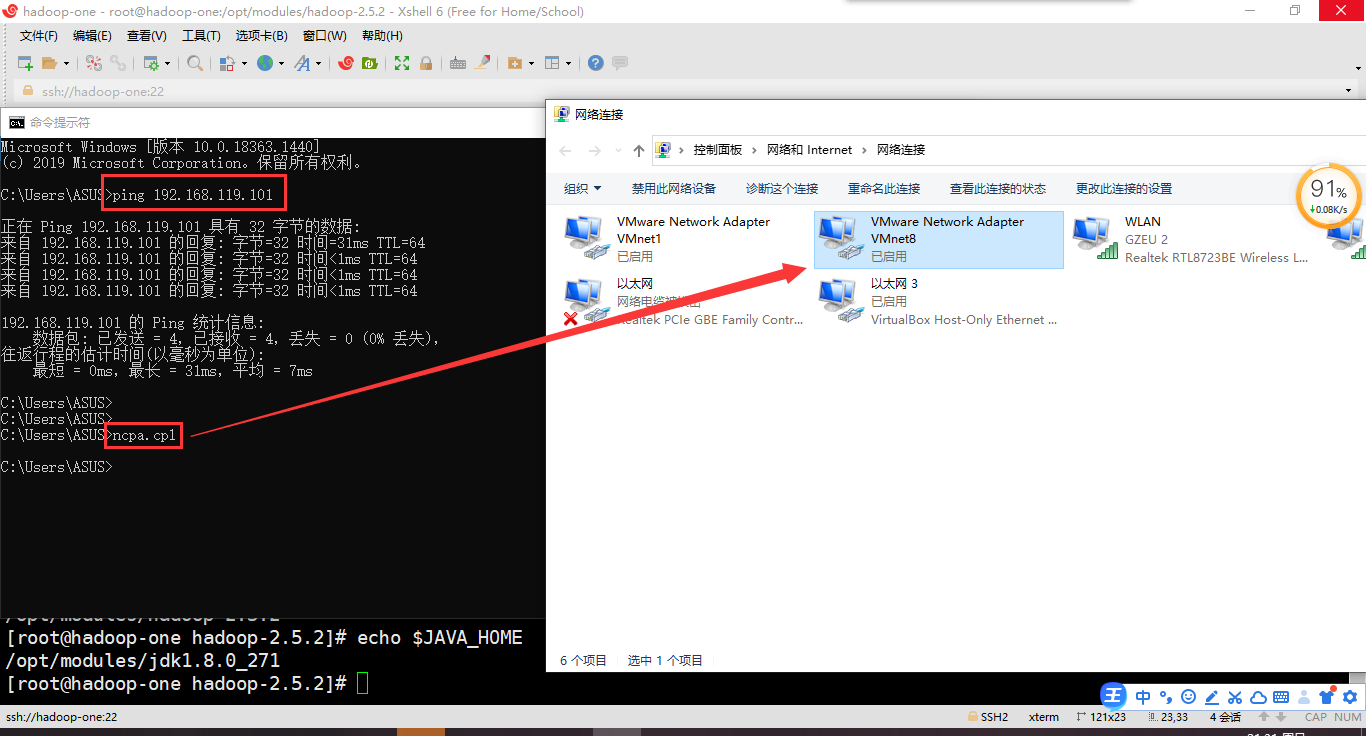1366x736 pixels.
Task: Click the Lock screen padlock icon
Action: pyautogui.click(x=426, y=63)
